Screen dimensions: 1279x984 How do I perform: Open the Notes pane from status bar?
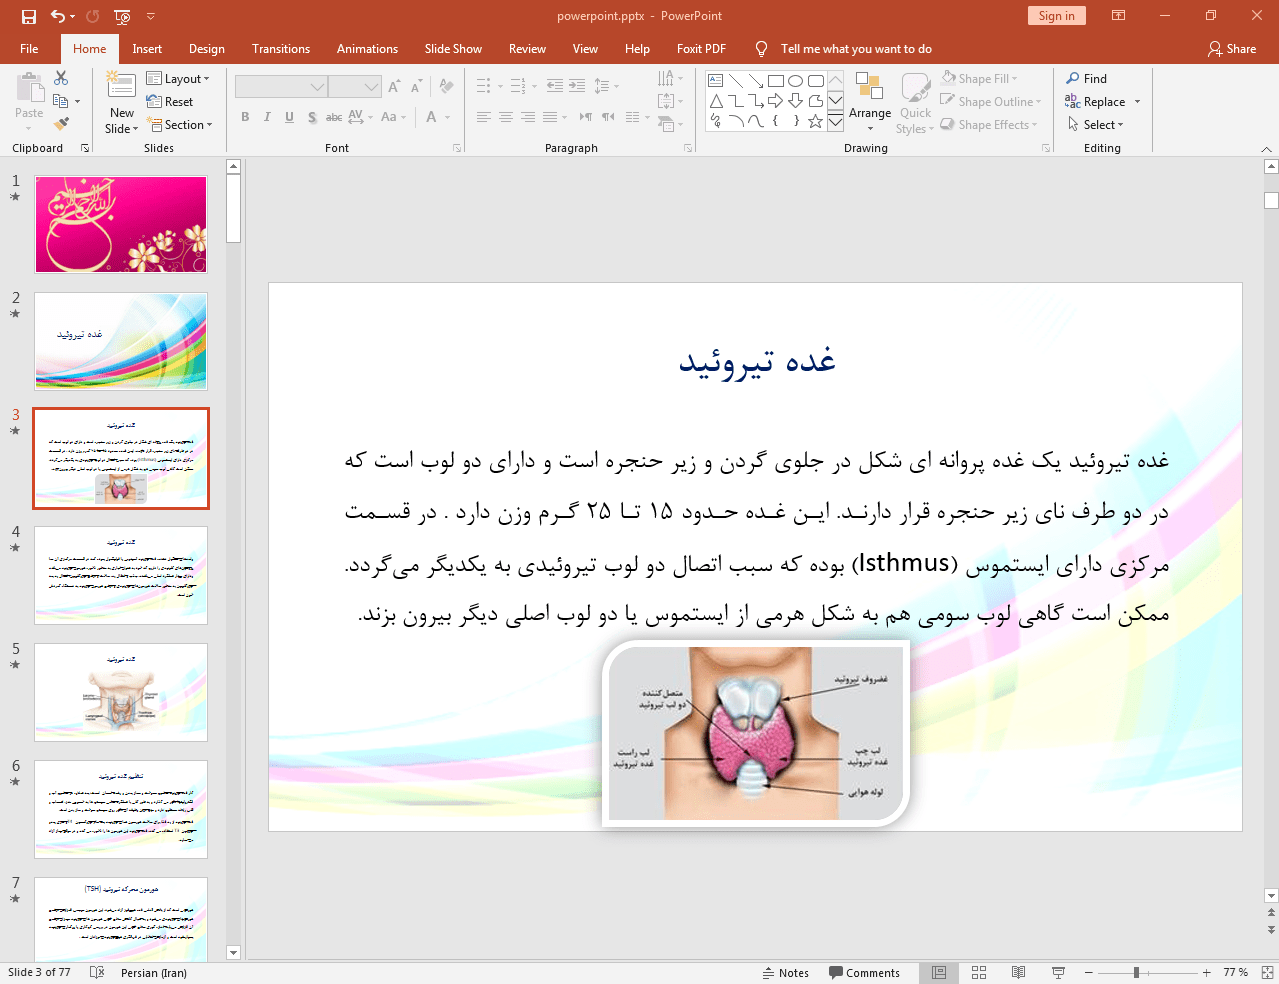coord(785,973)
